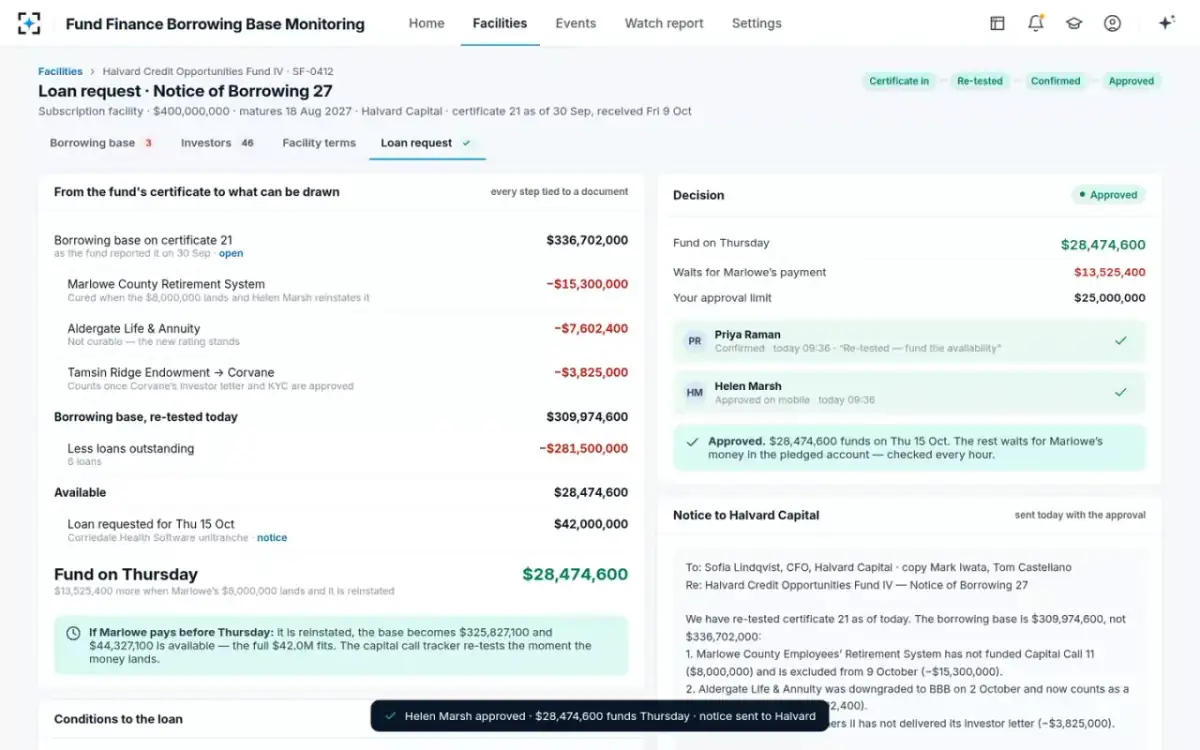Open notifications bell icon
This screenshot has height=750, width=1200.
[x=1035, y=23]
